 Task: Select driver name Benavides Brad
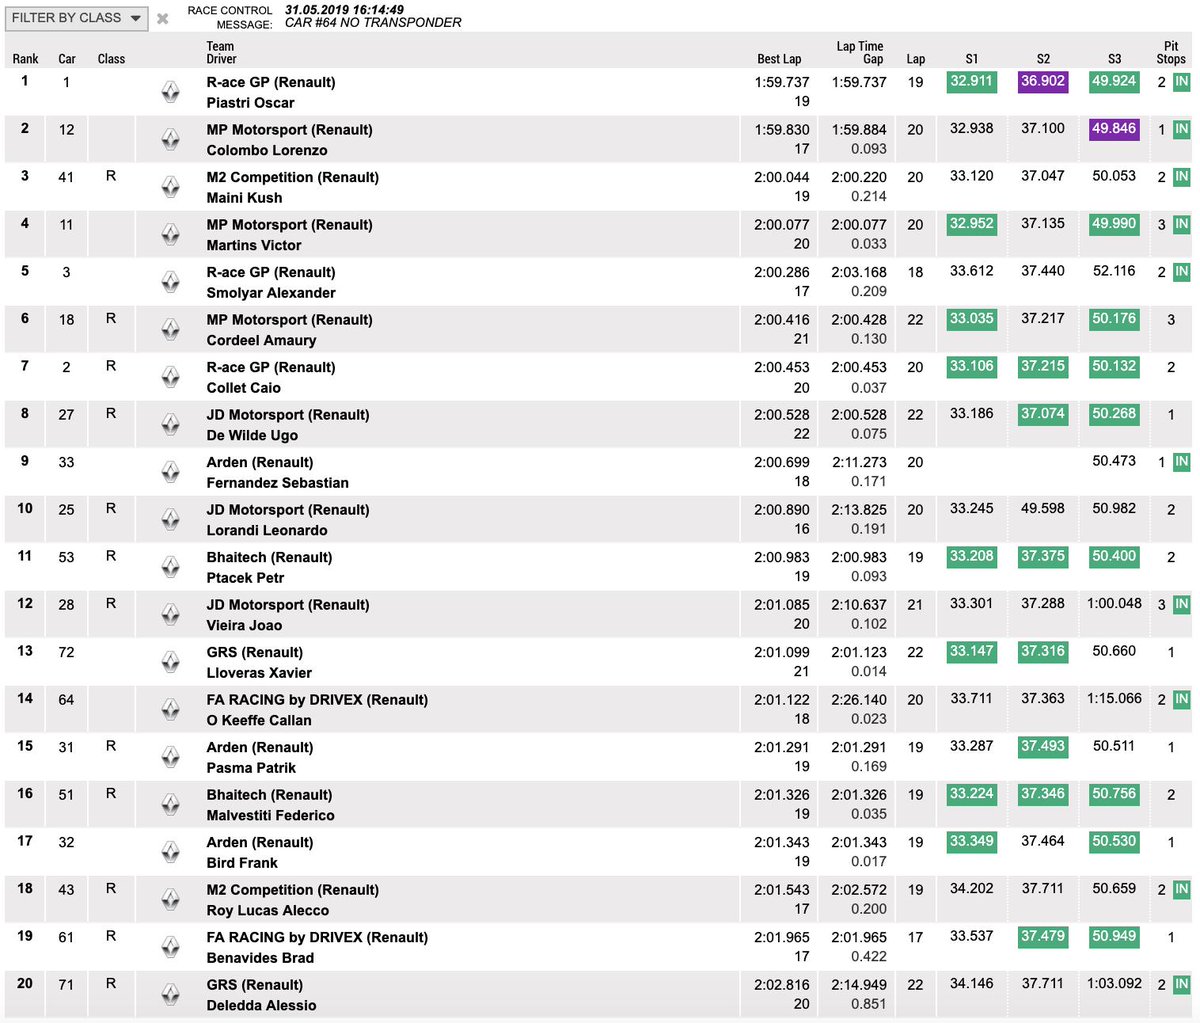(x=260, y=958)
